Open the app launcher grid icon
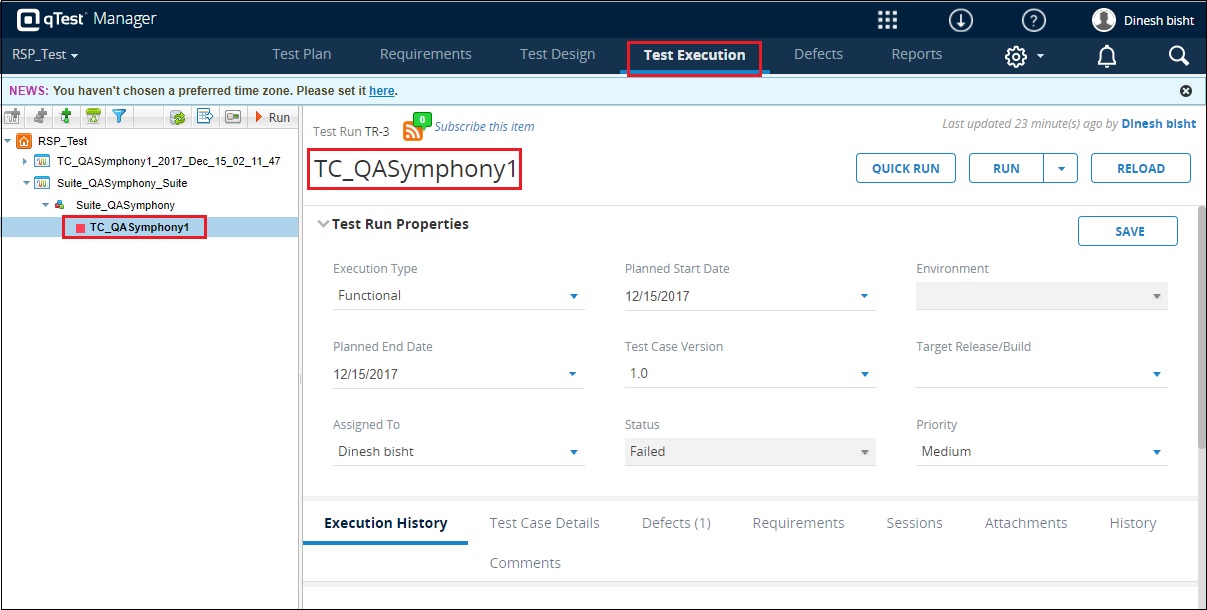 [x=887, y=20]
